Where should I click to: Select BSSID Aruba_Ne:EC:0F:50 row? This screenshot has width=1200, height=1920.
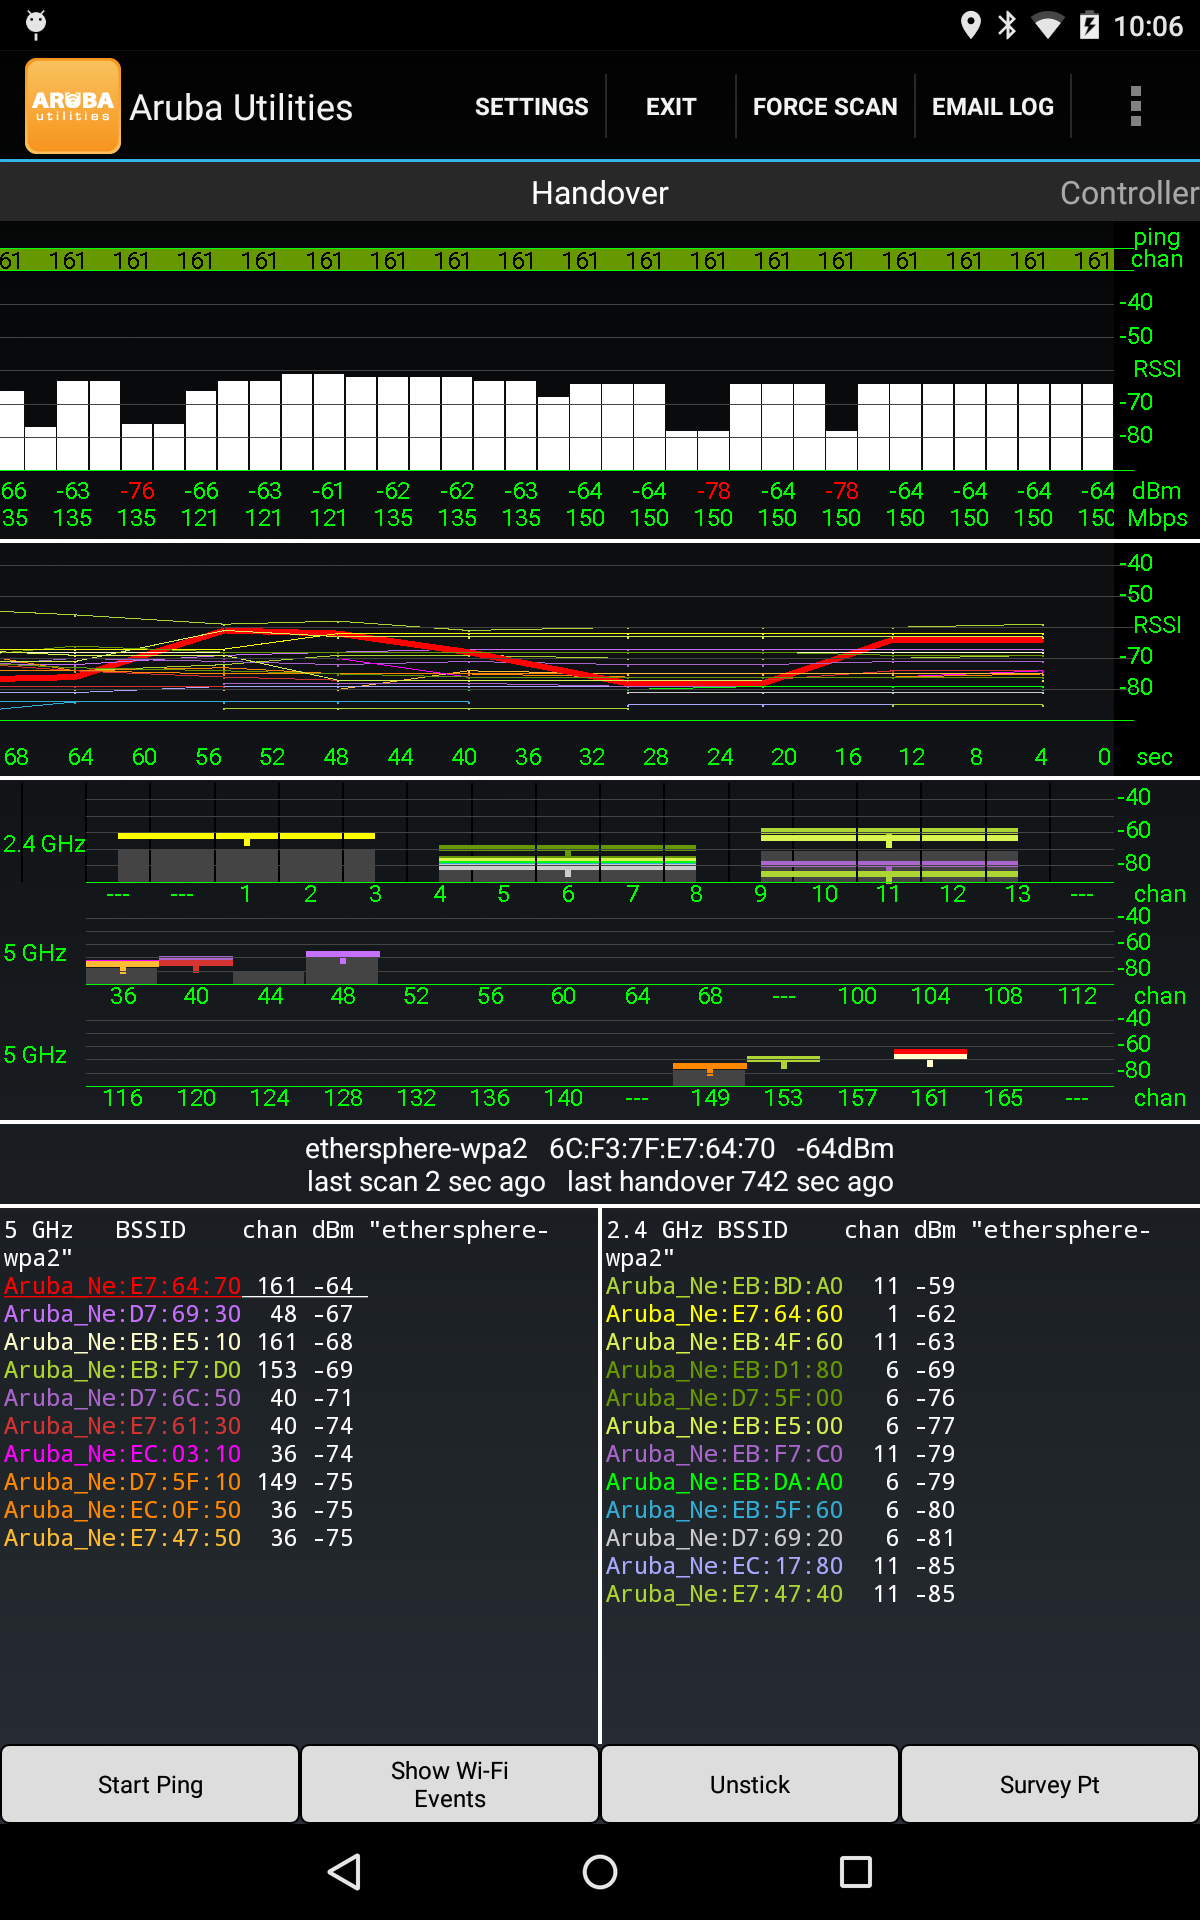pos(179,1509)
